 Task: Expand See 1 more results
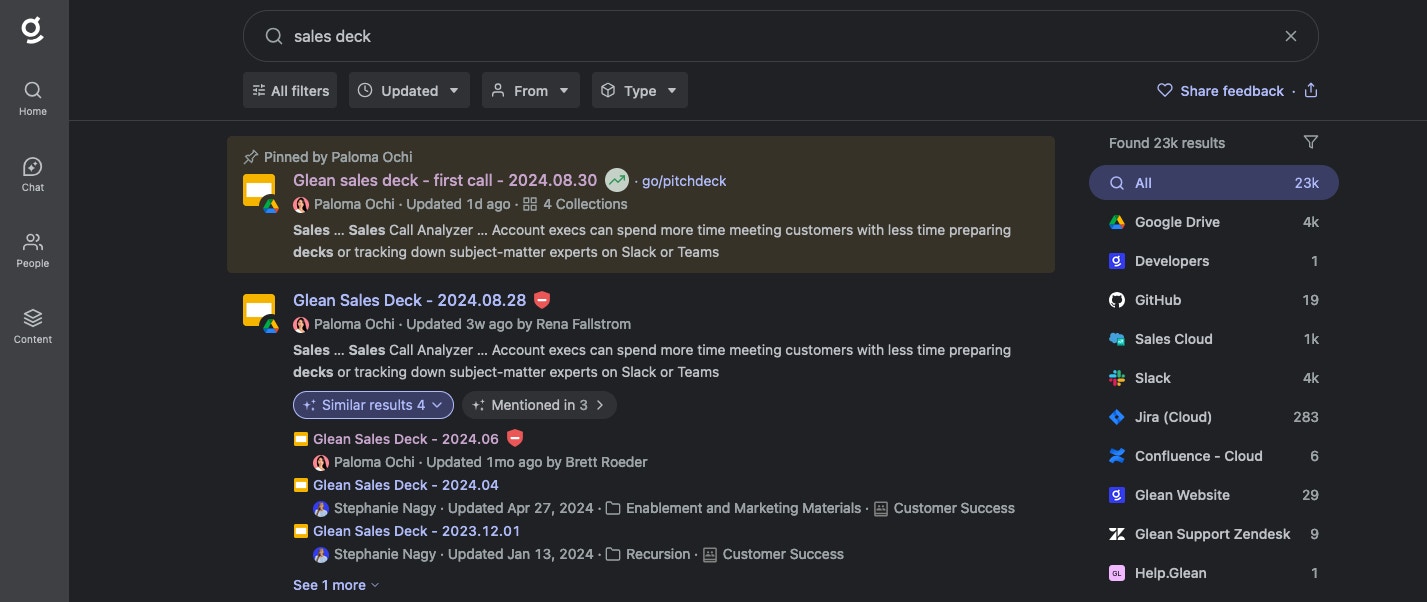point(336,585)
